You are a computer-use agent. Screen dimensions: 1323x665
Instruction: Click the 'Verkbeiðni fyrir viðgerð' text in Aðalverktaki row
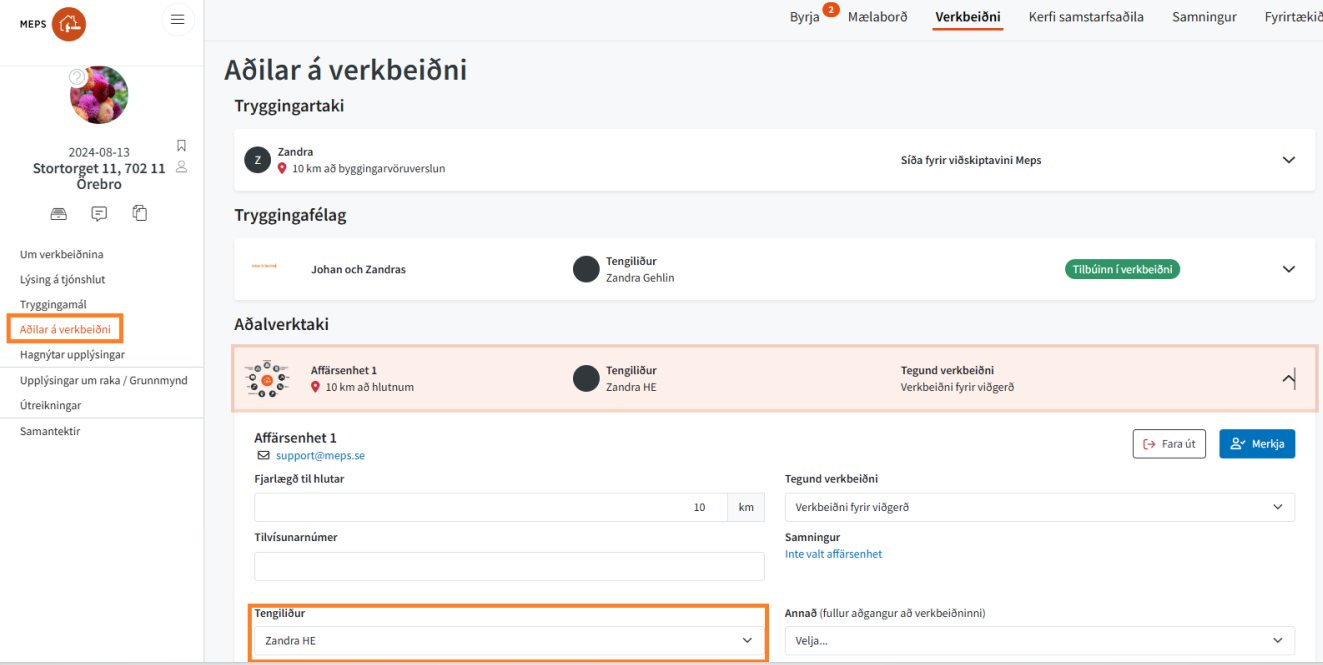[957, 387]
